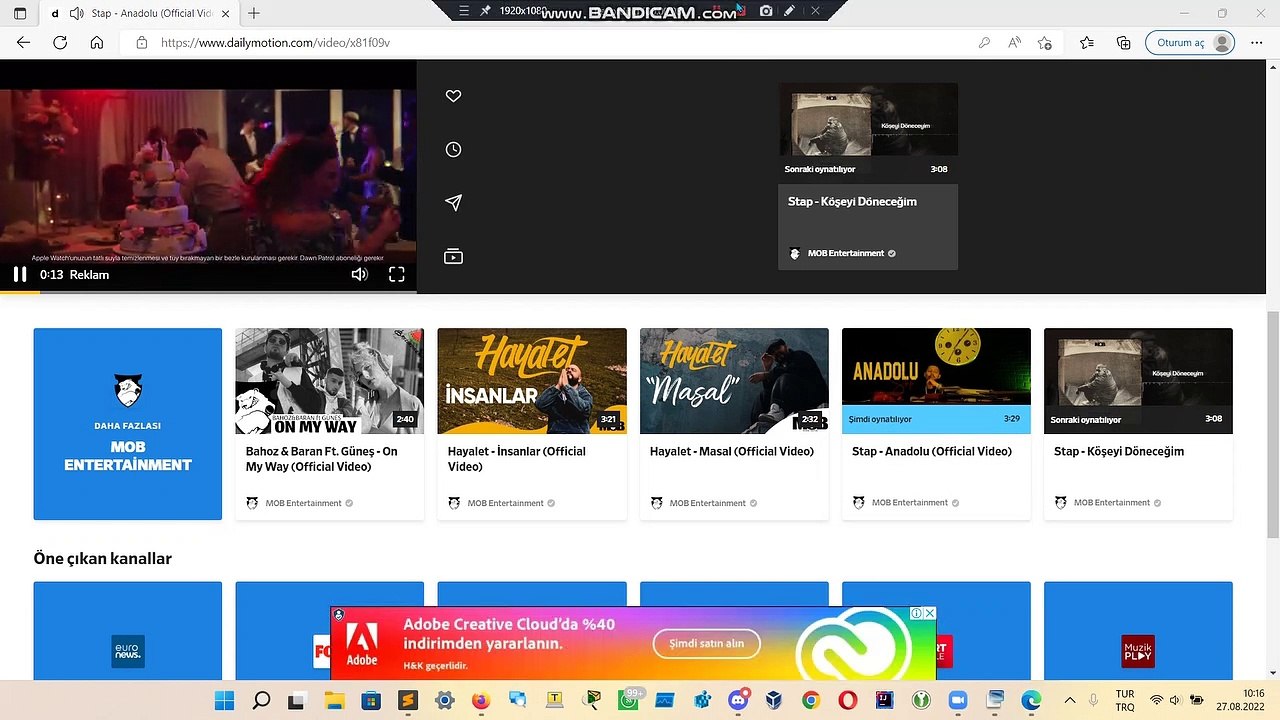Open a new browser tab
The height and width of the screenshot is (720, 1280).
pyautogui.click(x=254, y=13)
